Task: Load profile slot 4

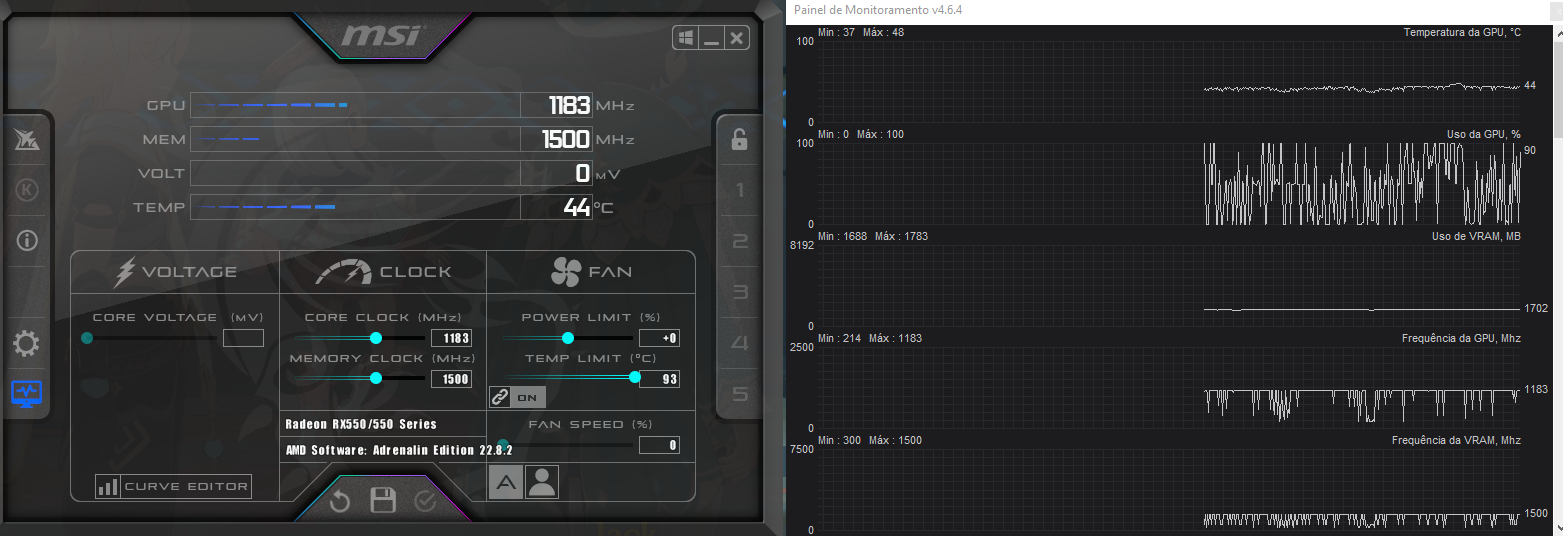Action: click(x=740, y=343)
